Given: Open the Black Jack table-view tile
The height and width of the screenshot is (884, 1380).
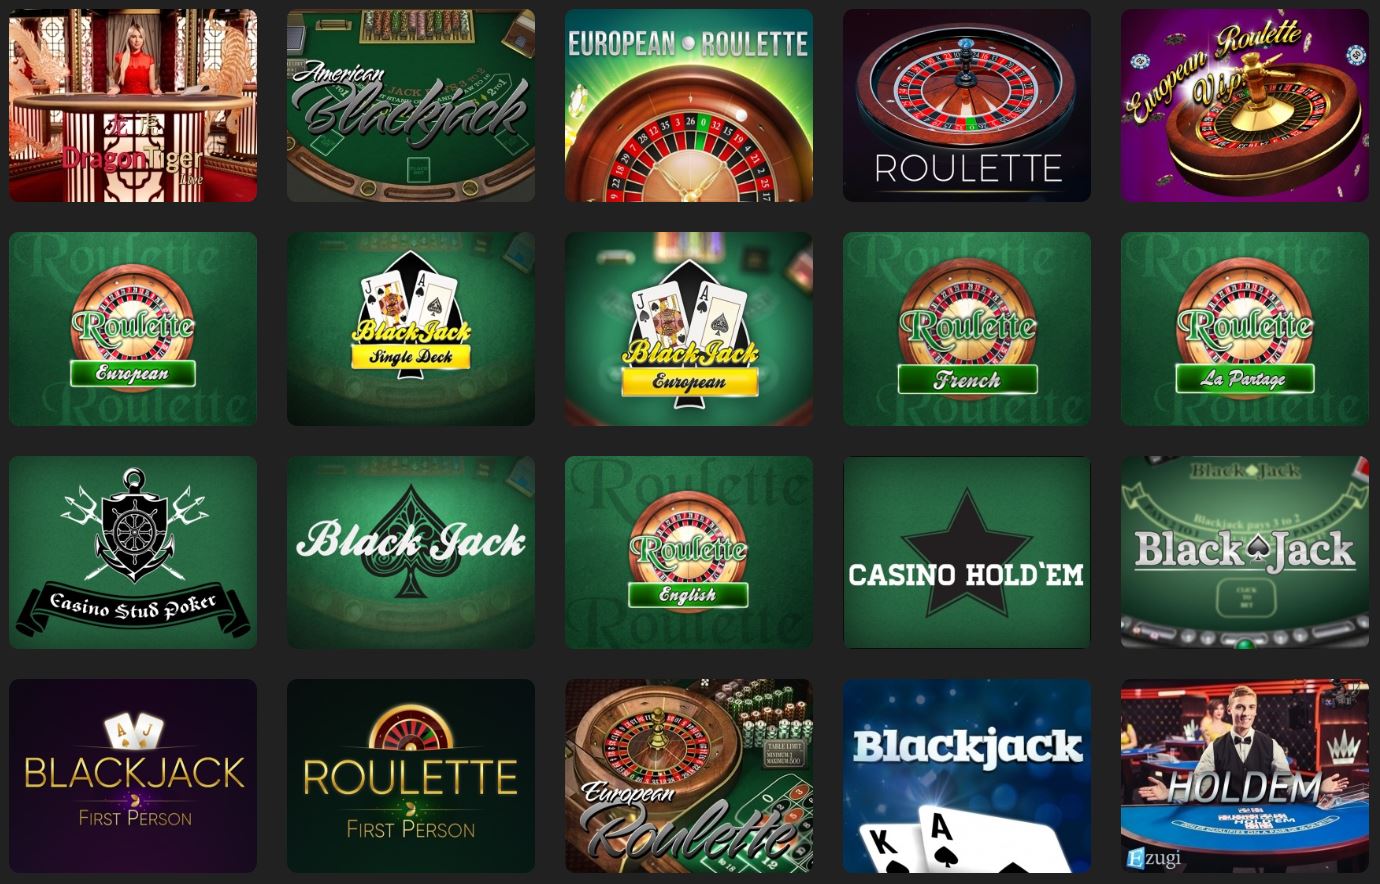Looking at the screenshot, I should [1245, 553].
